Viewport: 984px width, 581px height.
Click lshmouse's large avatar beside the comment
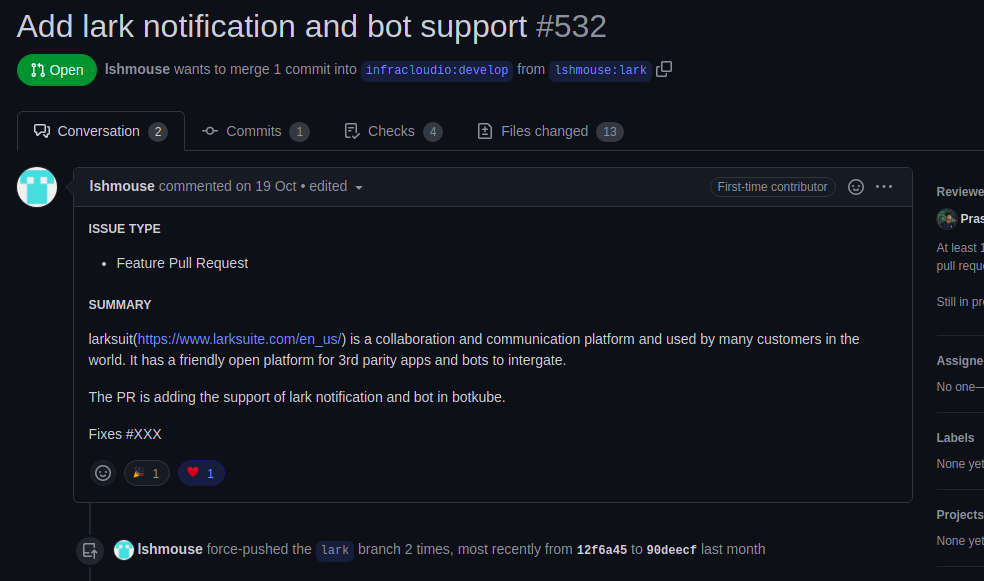coord(37,187)
